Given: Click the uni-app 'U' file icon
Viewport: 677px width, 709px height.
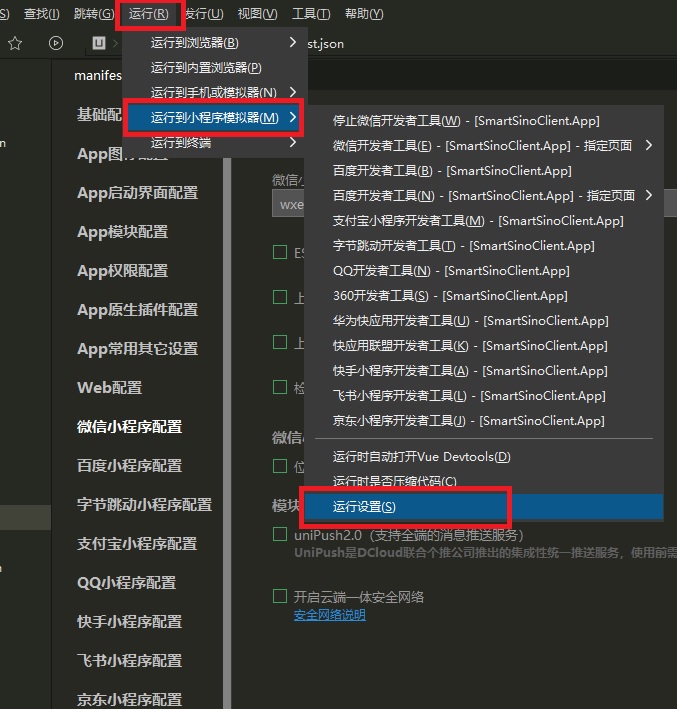Looking at the screenshot, I should pos(99,43).
